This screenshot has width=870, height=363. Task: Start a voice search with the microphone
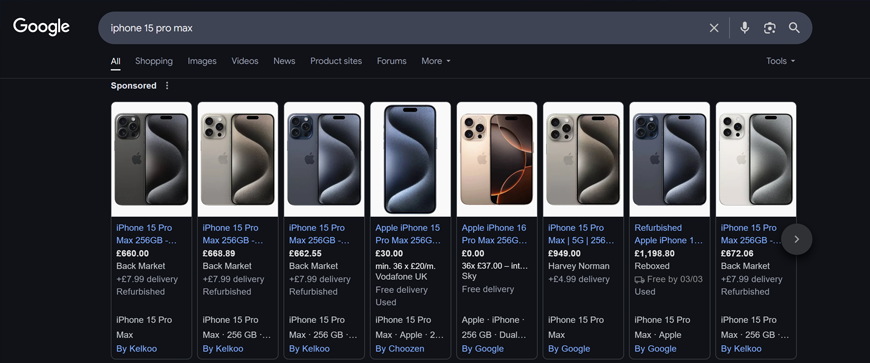[x=745, y=28]
